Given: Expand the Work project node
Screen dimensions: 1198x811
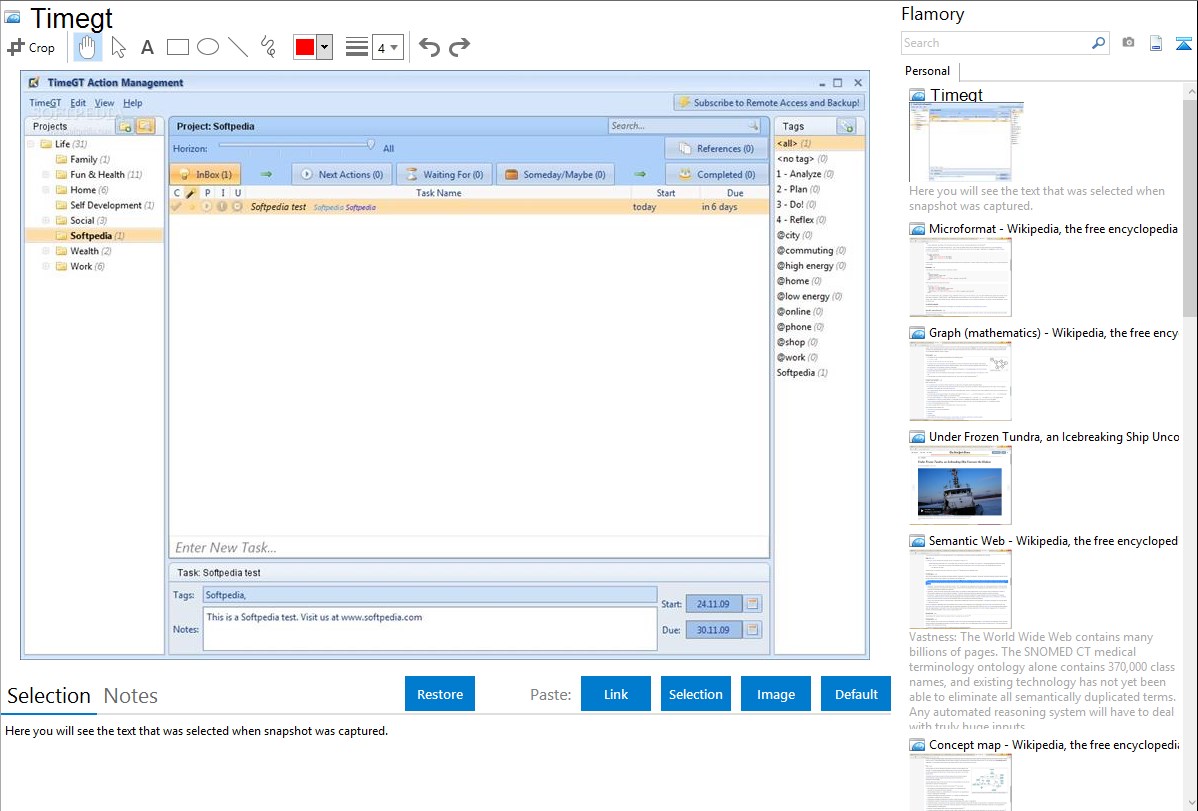Looking at the screenshot, I should (x=47, y=266).
